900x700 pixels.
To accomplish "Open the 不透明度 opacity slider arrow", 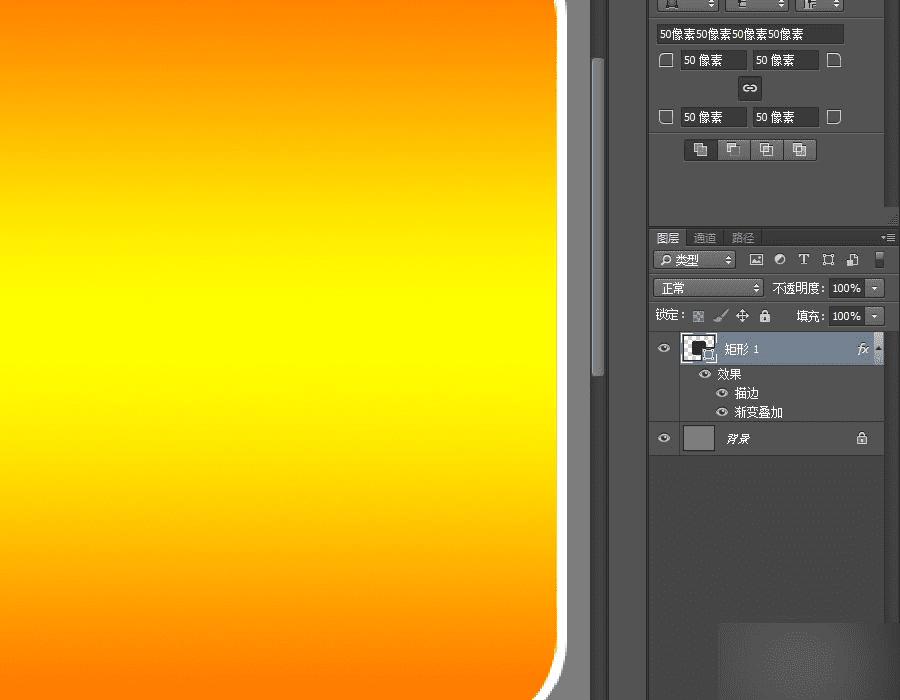I will tap(875, 288).
